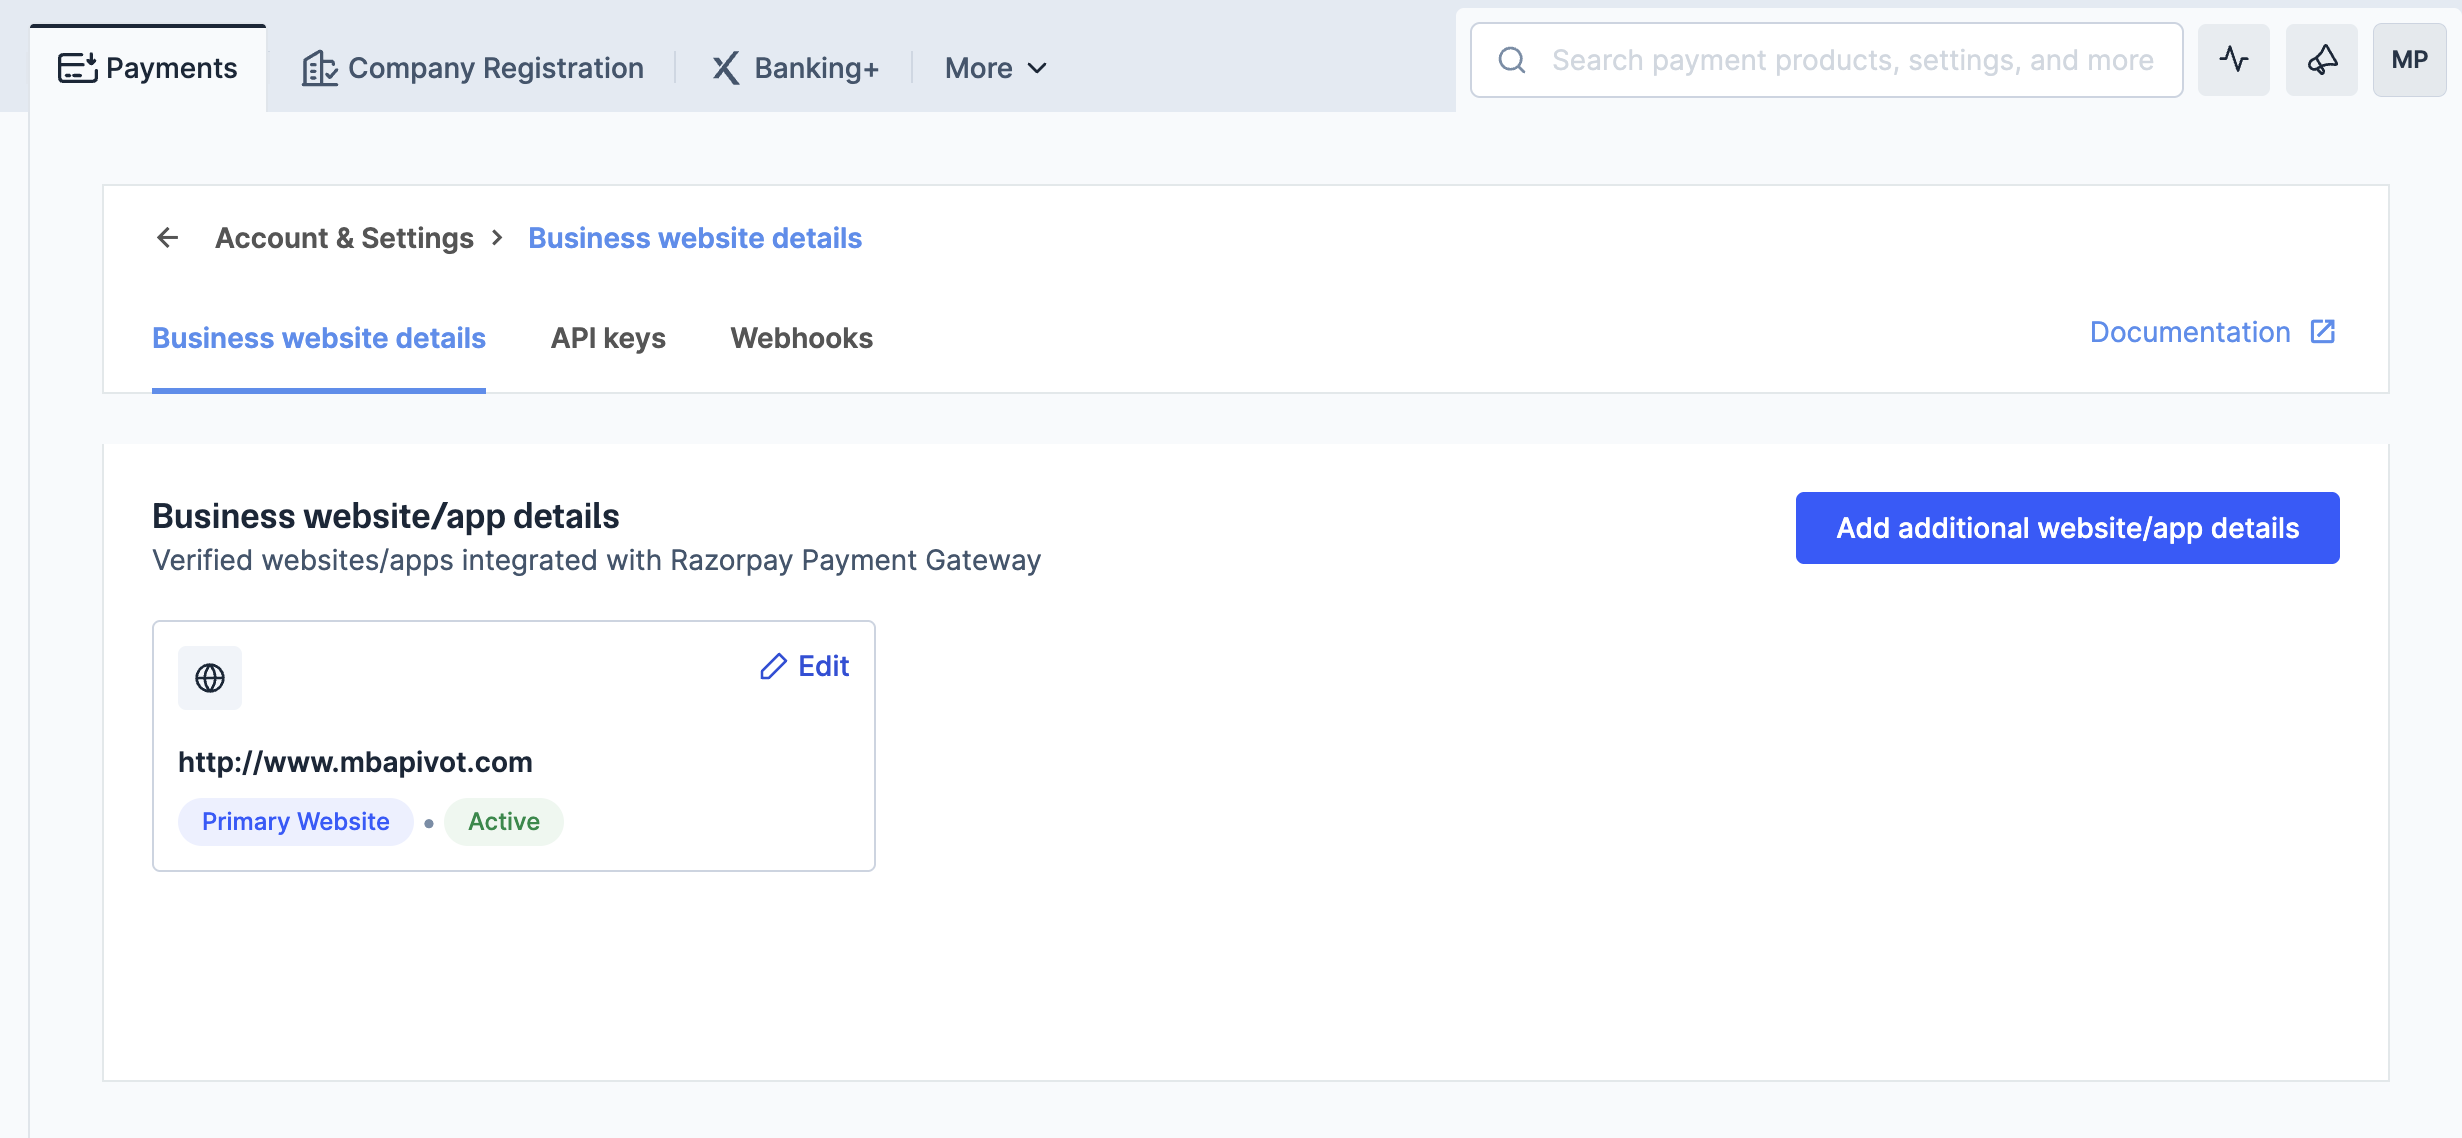Click Add additional website/app details button

pos(2067,528)
